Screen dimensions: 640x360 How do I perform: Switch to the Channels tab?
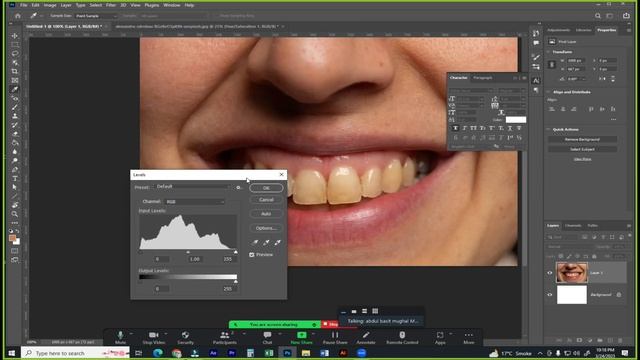coord(573,226)
